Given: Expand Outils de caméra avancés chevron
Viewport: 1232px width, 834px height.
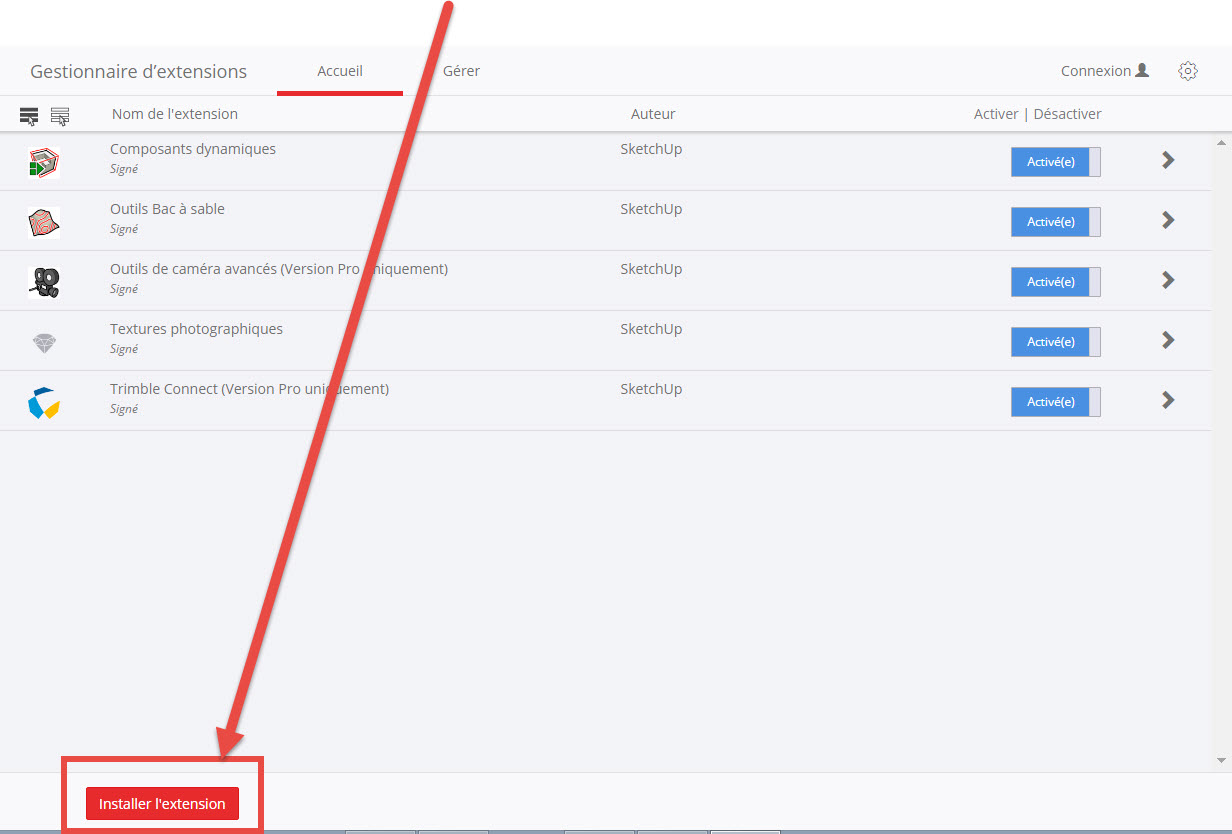Looking at the screenshot, I should pyautogui.click(x=1167, y=280).
